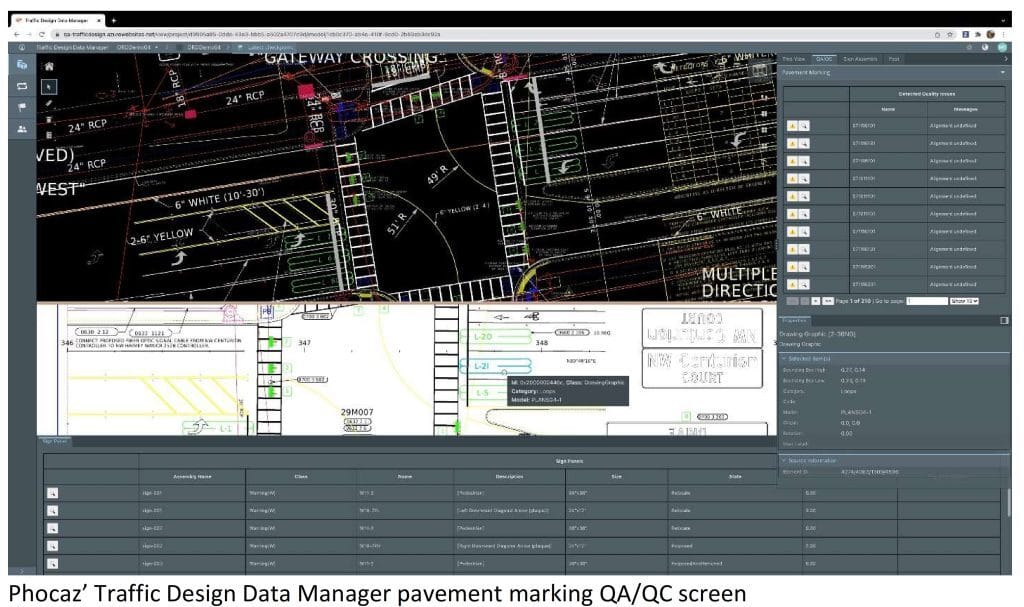The width and height of the screenshot is (1024, 607).
Task: Expand the Pavement Marking dropdown
Action: pos(1002,72)
